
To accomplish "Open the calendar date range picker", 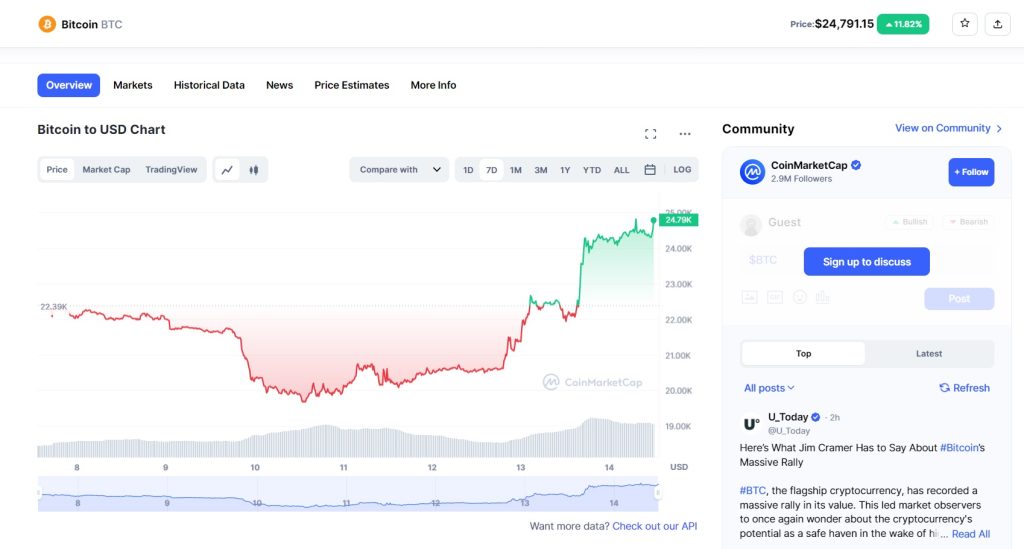I will coord(650,170).
